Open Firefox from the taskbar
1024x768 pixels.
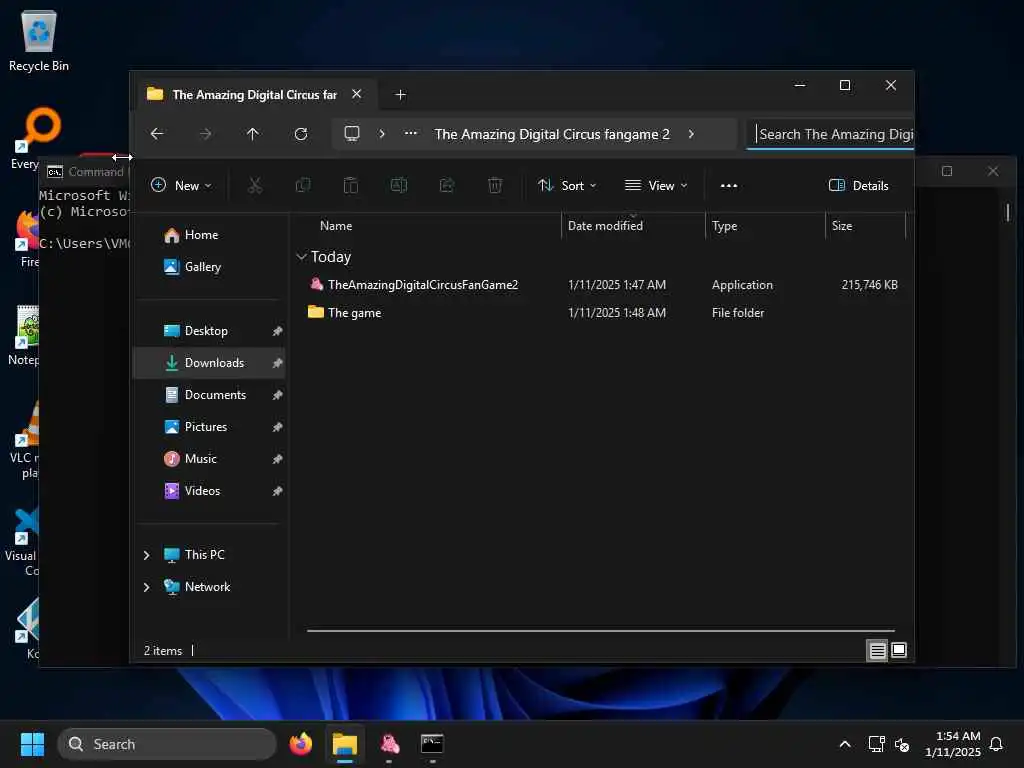click(x=301, y=744)
